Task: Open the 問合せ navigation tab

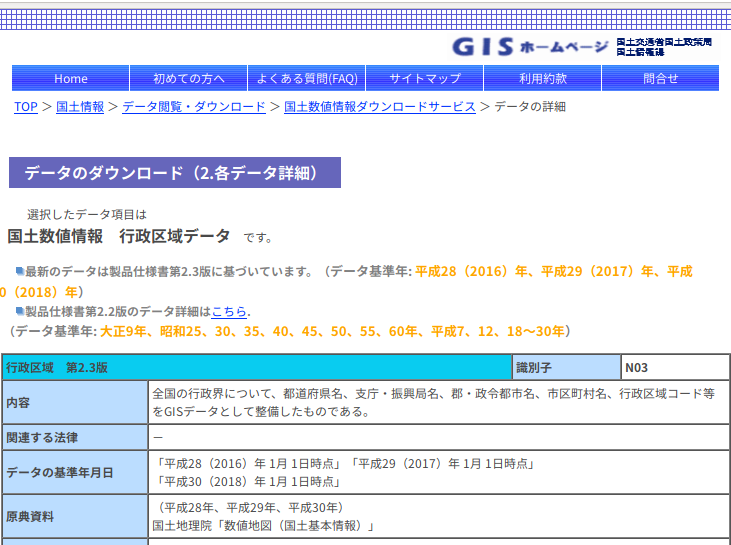Action: point(661,78)
